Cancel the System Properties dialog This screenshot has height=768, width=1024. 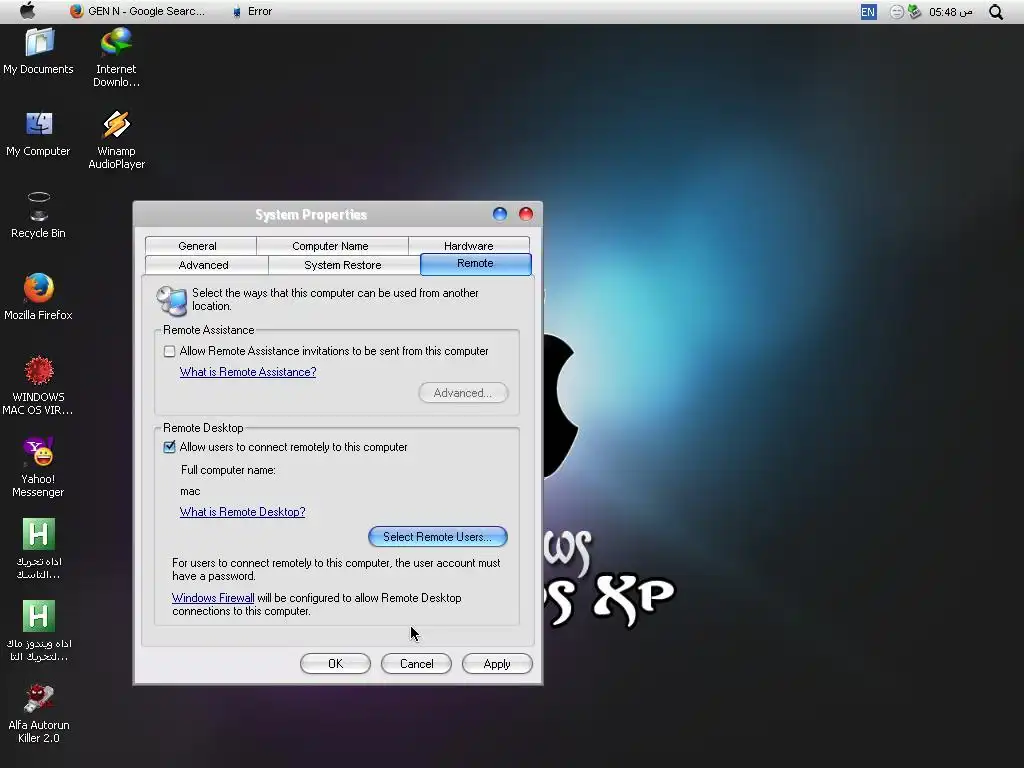[x=416, y=664]
